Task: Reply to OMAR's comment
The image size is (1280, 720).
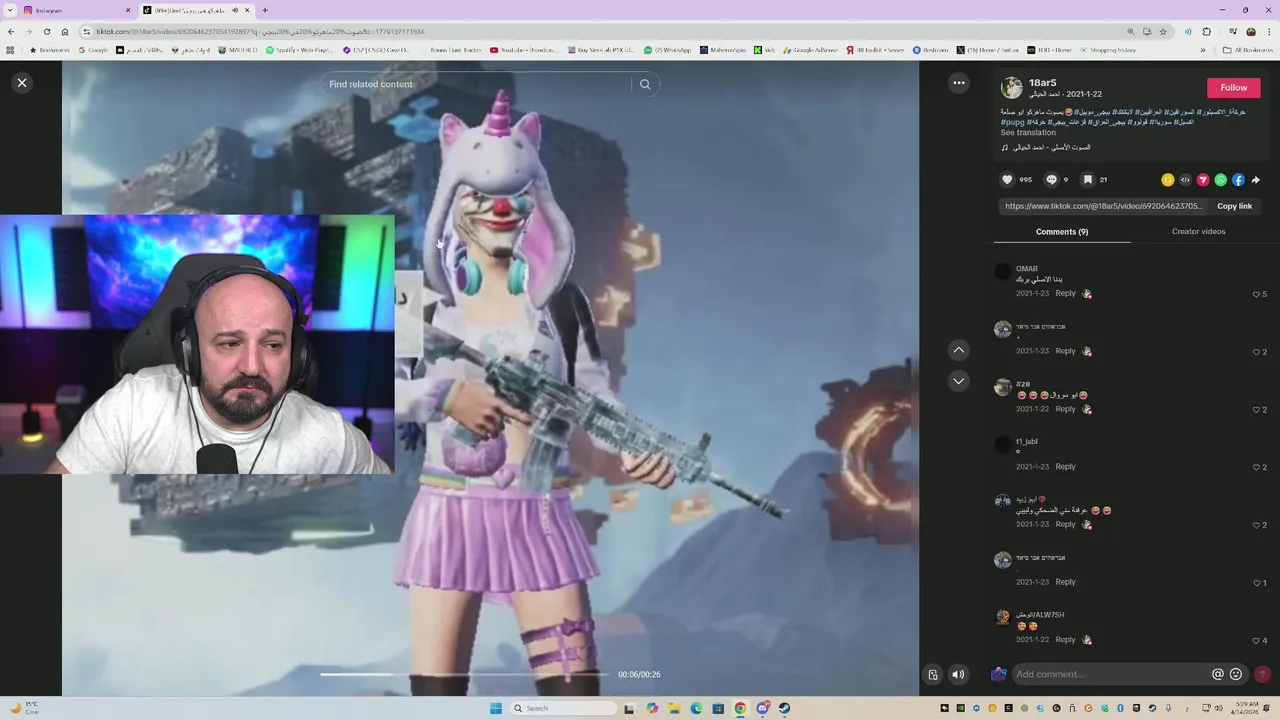Action: coord(1065,294)
